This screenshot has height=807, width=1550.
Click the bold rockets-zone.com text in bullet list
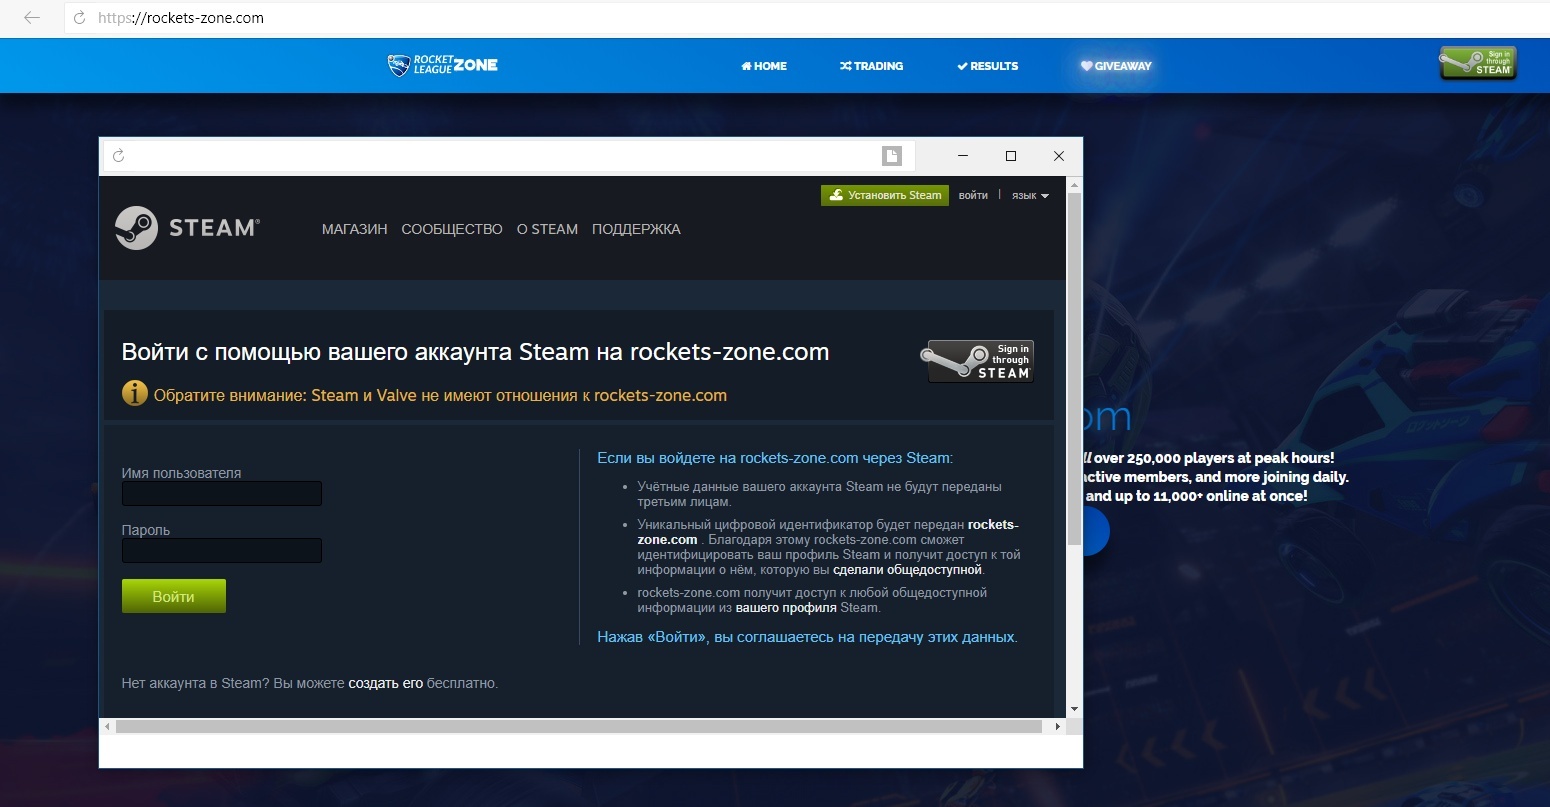[x=828, y=532]
